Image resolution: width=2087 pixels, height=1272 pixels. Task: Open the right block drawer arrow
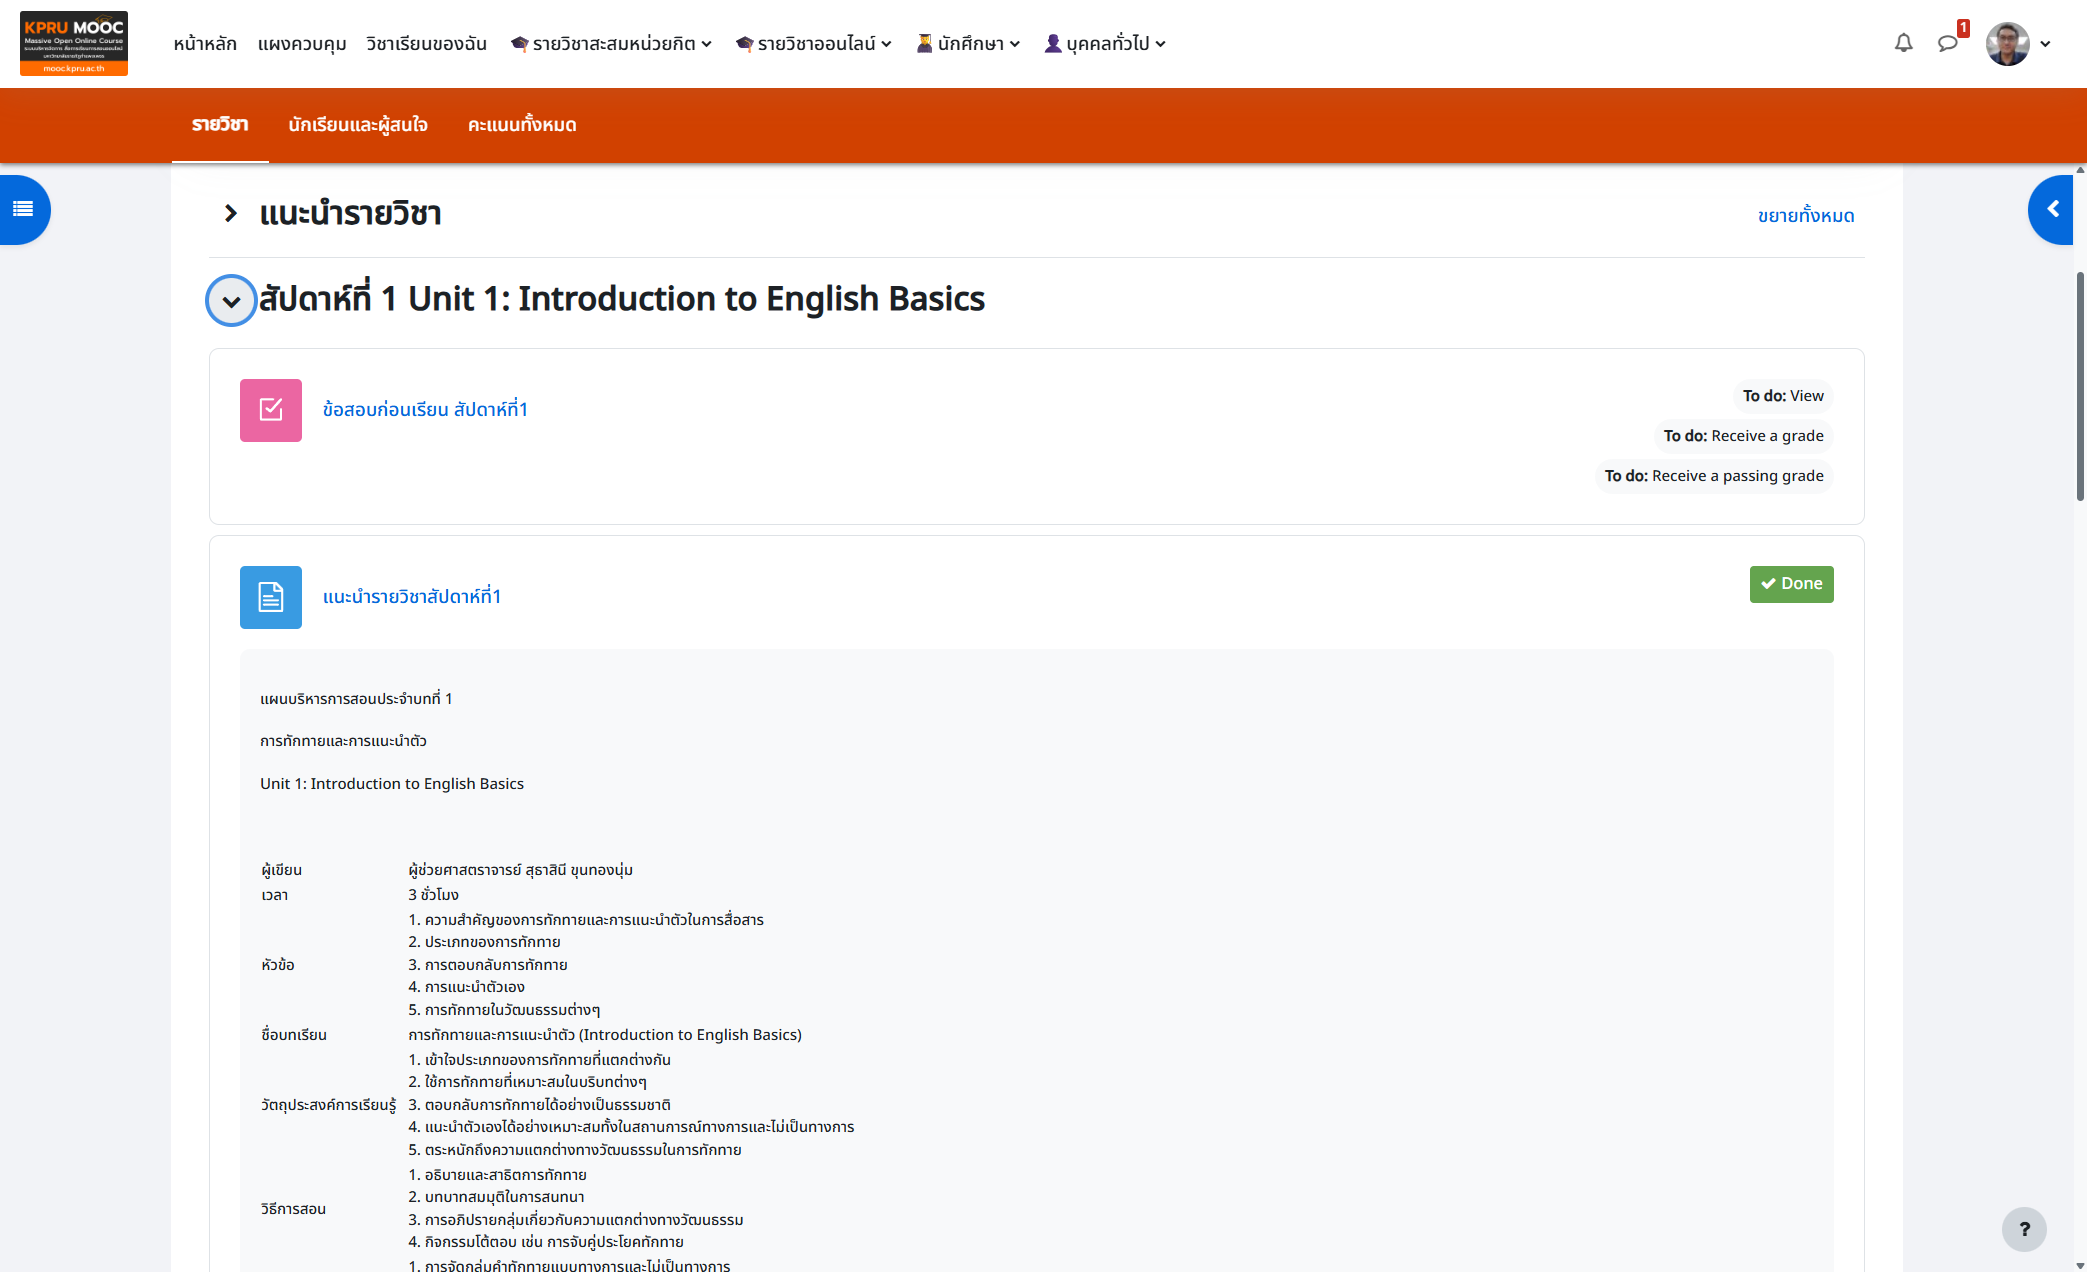(2052, 209)
